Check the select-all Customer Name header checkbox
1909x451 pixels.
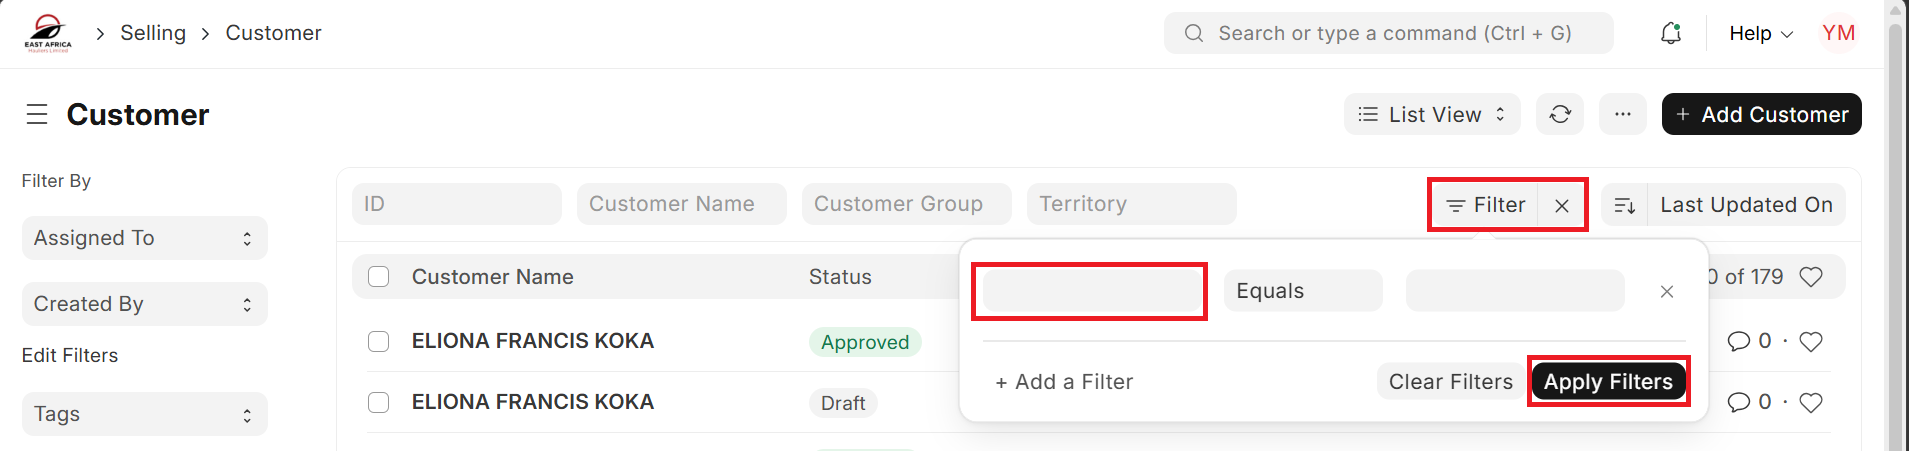pos(378,276)
